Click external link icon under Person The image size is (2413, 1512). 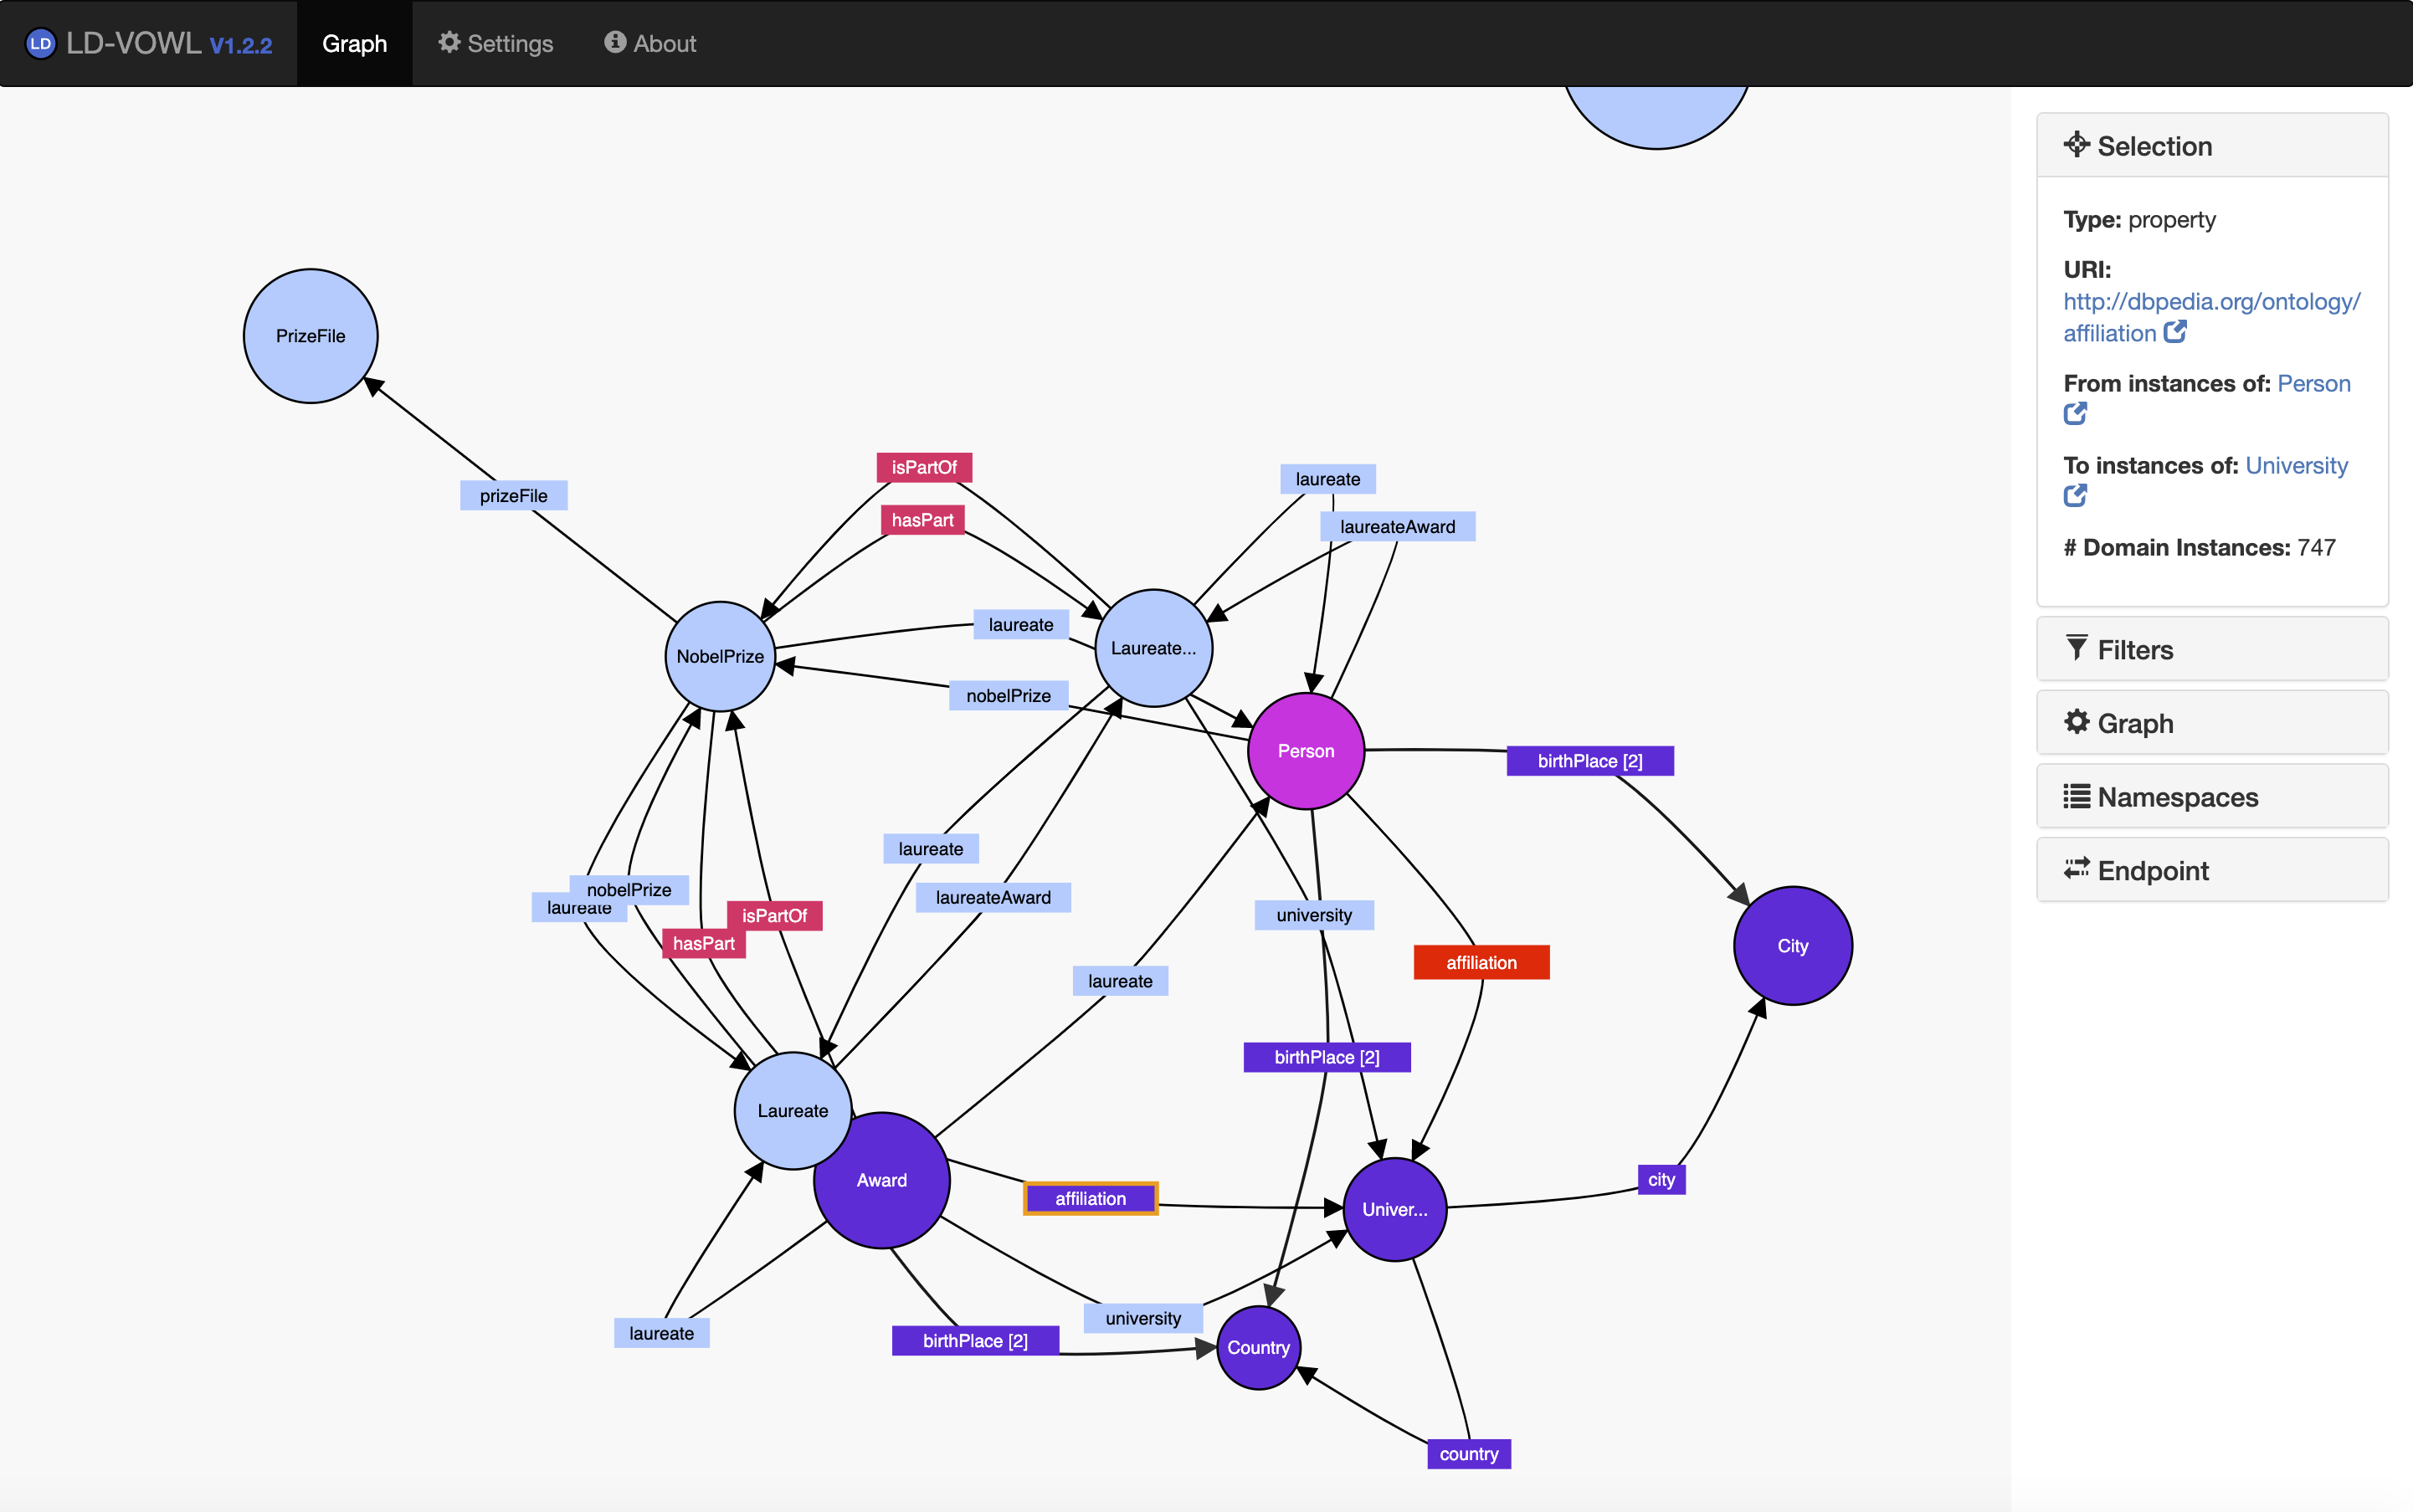coord(2075,413)
